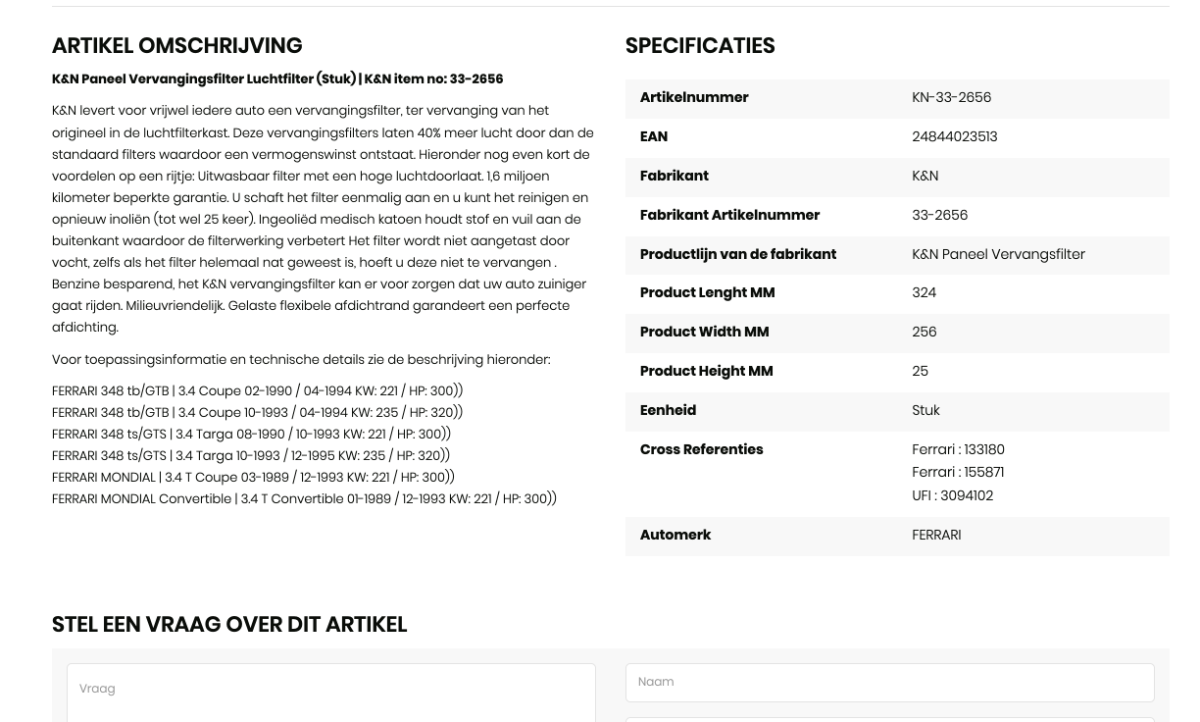Click the Product Width MM value 256
This screenshot has width=1200, height=722.
point(910,332)
